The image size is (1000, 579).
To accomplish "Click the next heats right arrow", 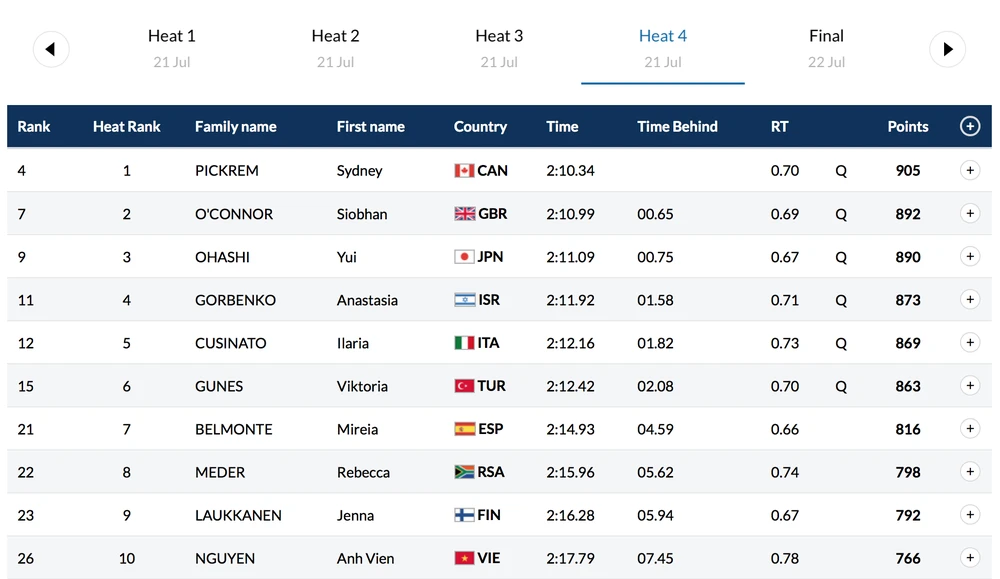I will [x=947, y=49].
